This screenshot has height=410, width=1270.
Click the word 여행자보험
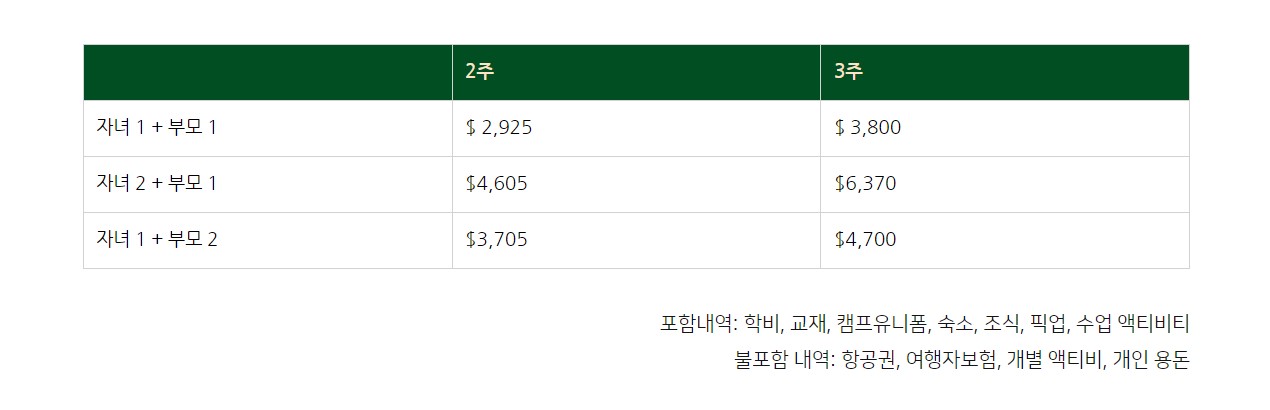[951, 360]
